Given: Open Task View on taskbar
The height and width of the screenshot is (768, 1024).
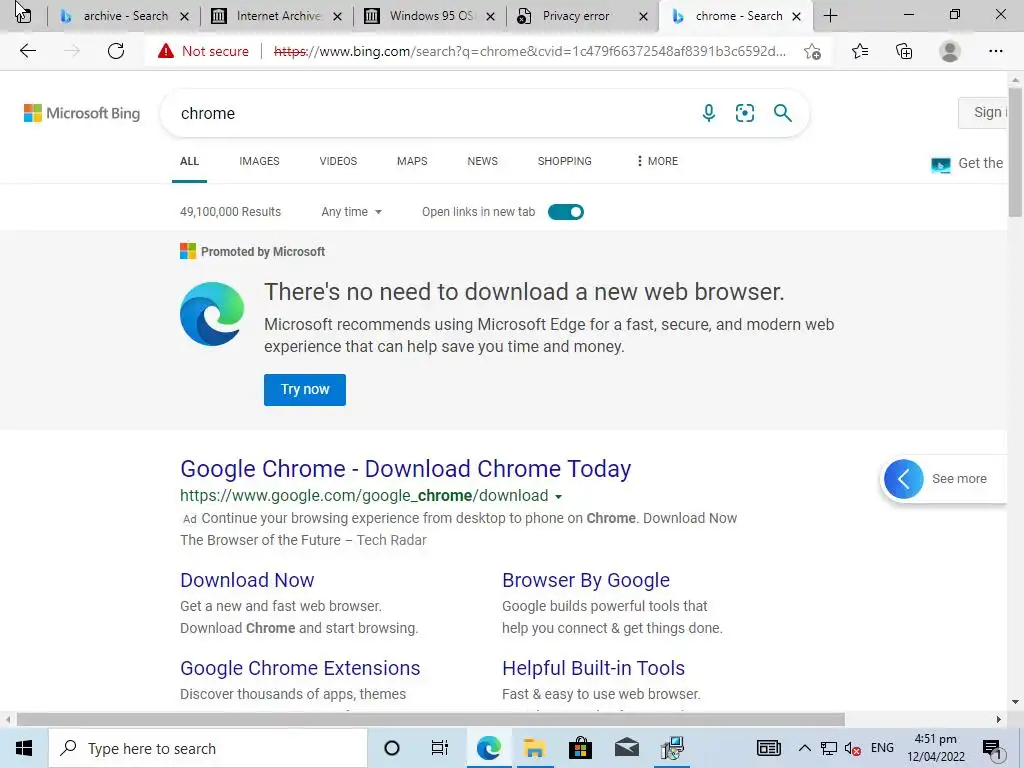Looking at the screenshot, I should (x=440, y=748).
